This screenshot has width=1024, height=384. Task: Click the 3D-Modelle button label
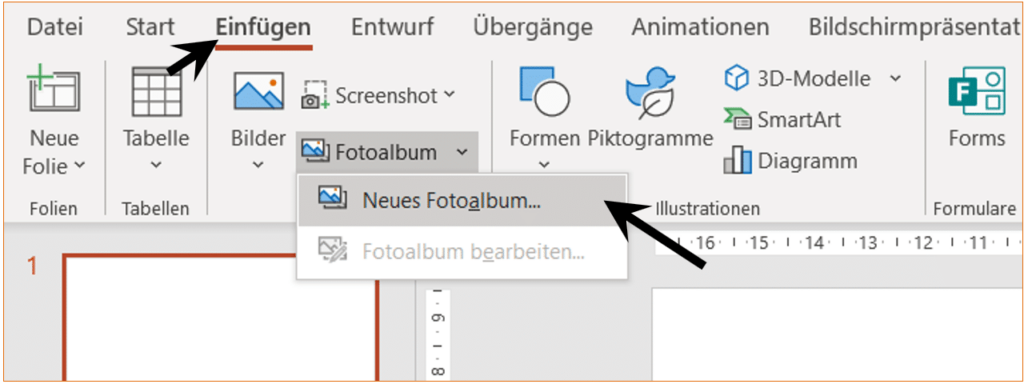click(814, 79)
